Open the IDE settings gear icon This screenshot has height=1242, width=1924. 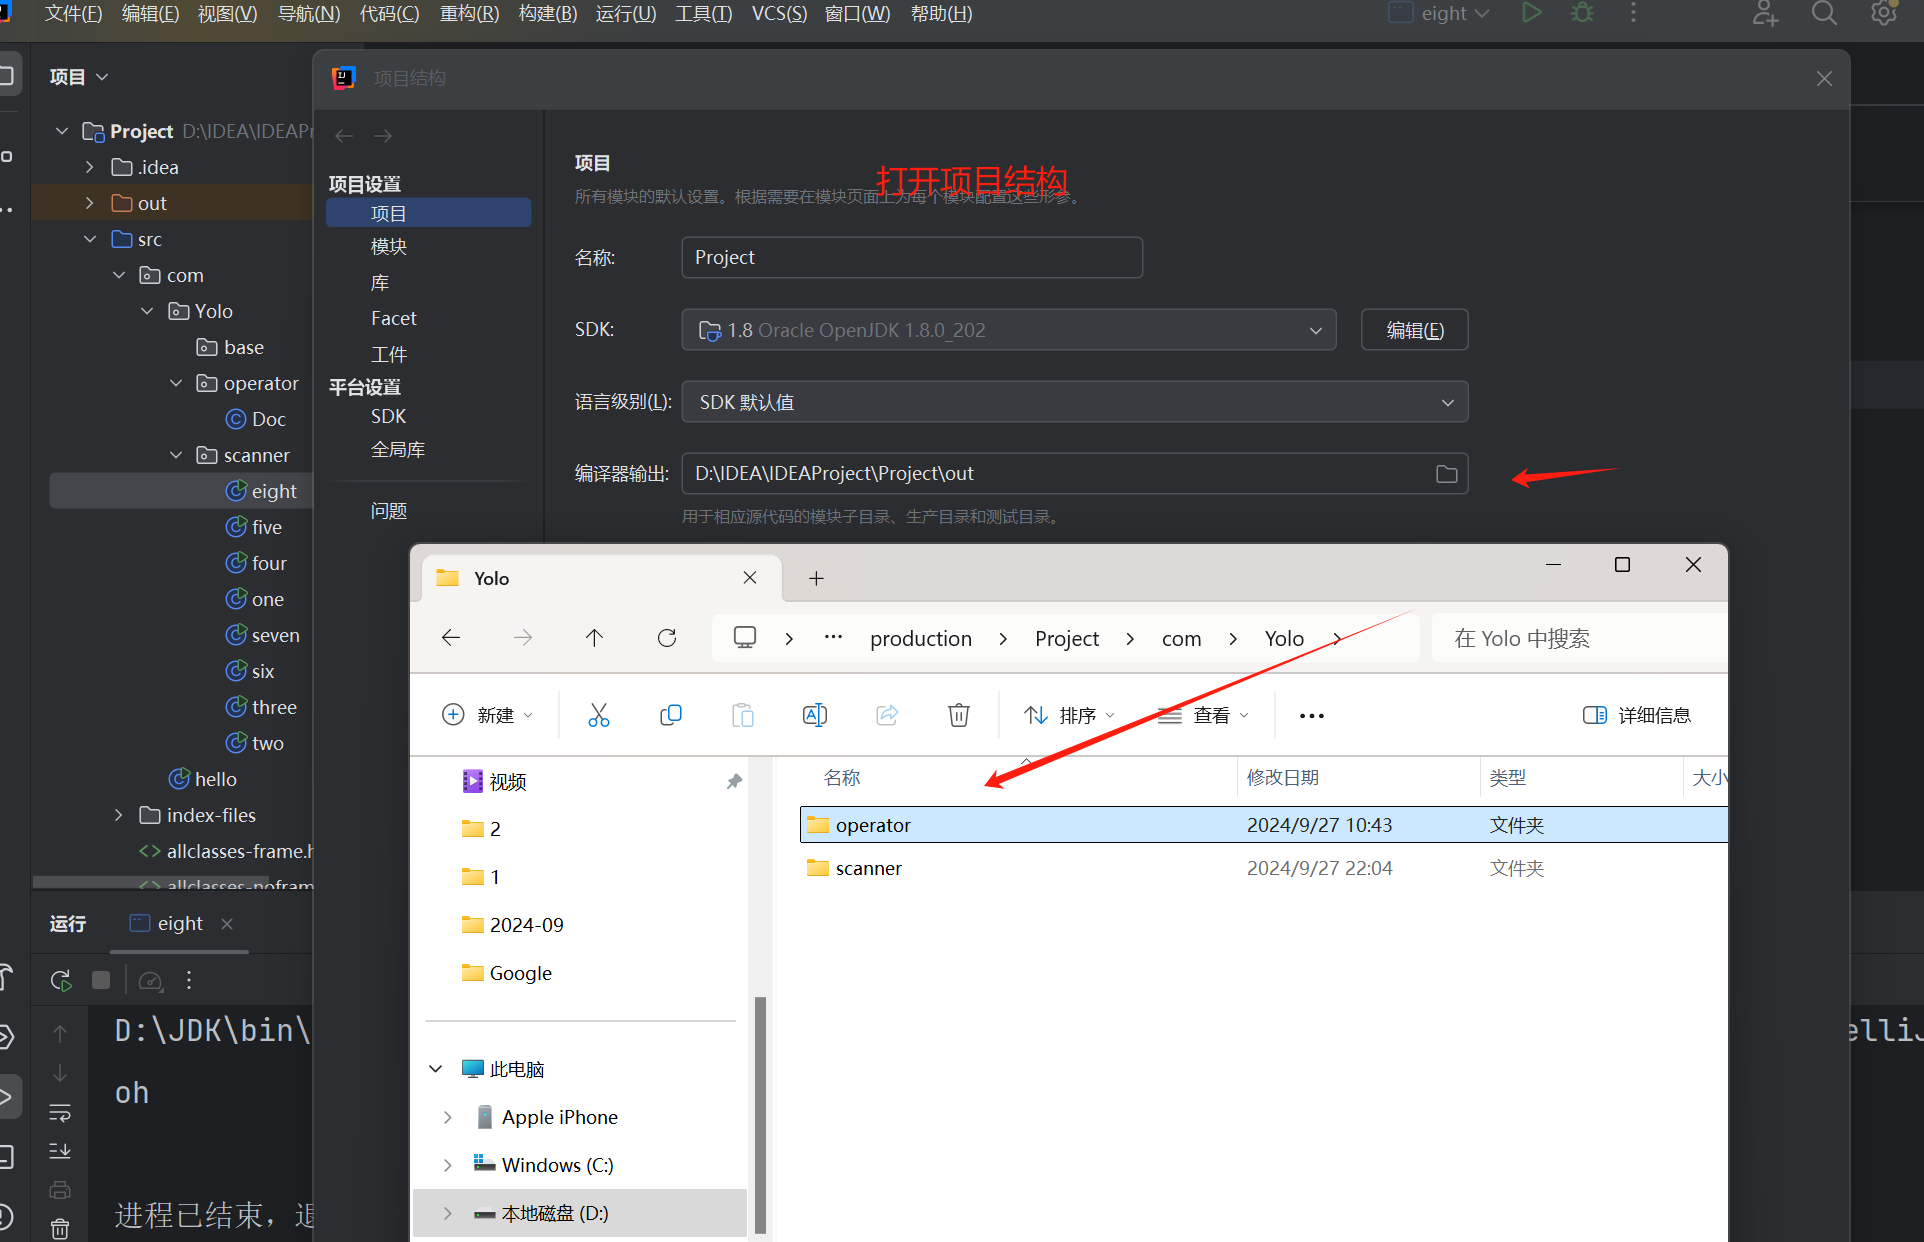(x=1884, y=13)
